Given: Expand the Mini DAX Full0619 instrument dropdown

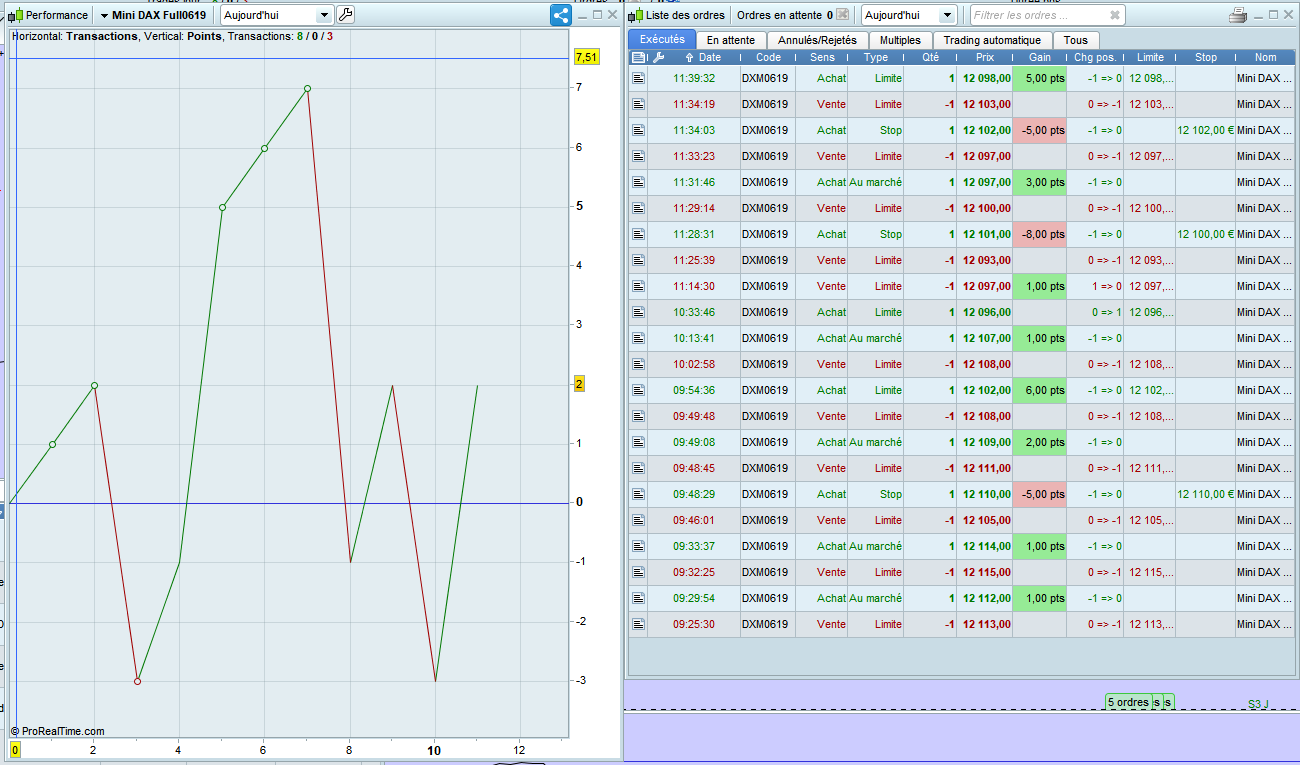Looking at the screenshot, I should pyautogui.click(x=104, y=15).
